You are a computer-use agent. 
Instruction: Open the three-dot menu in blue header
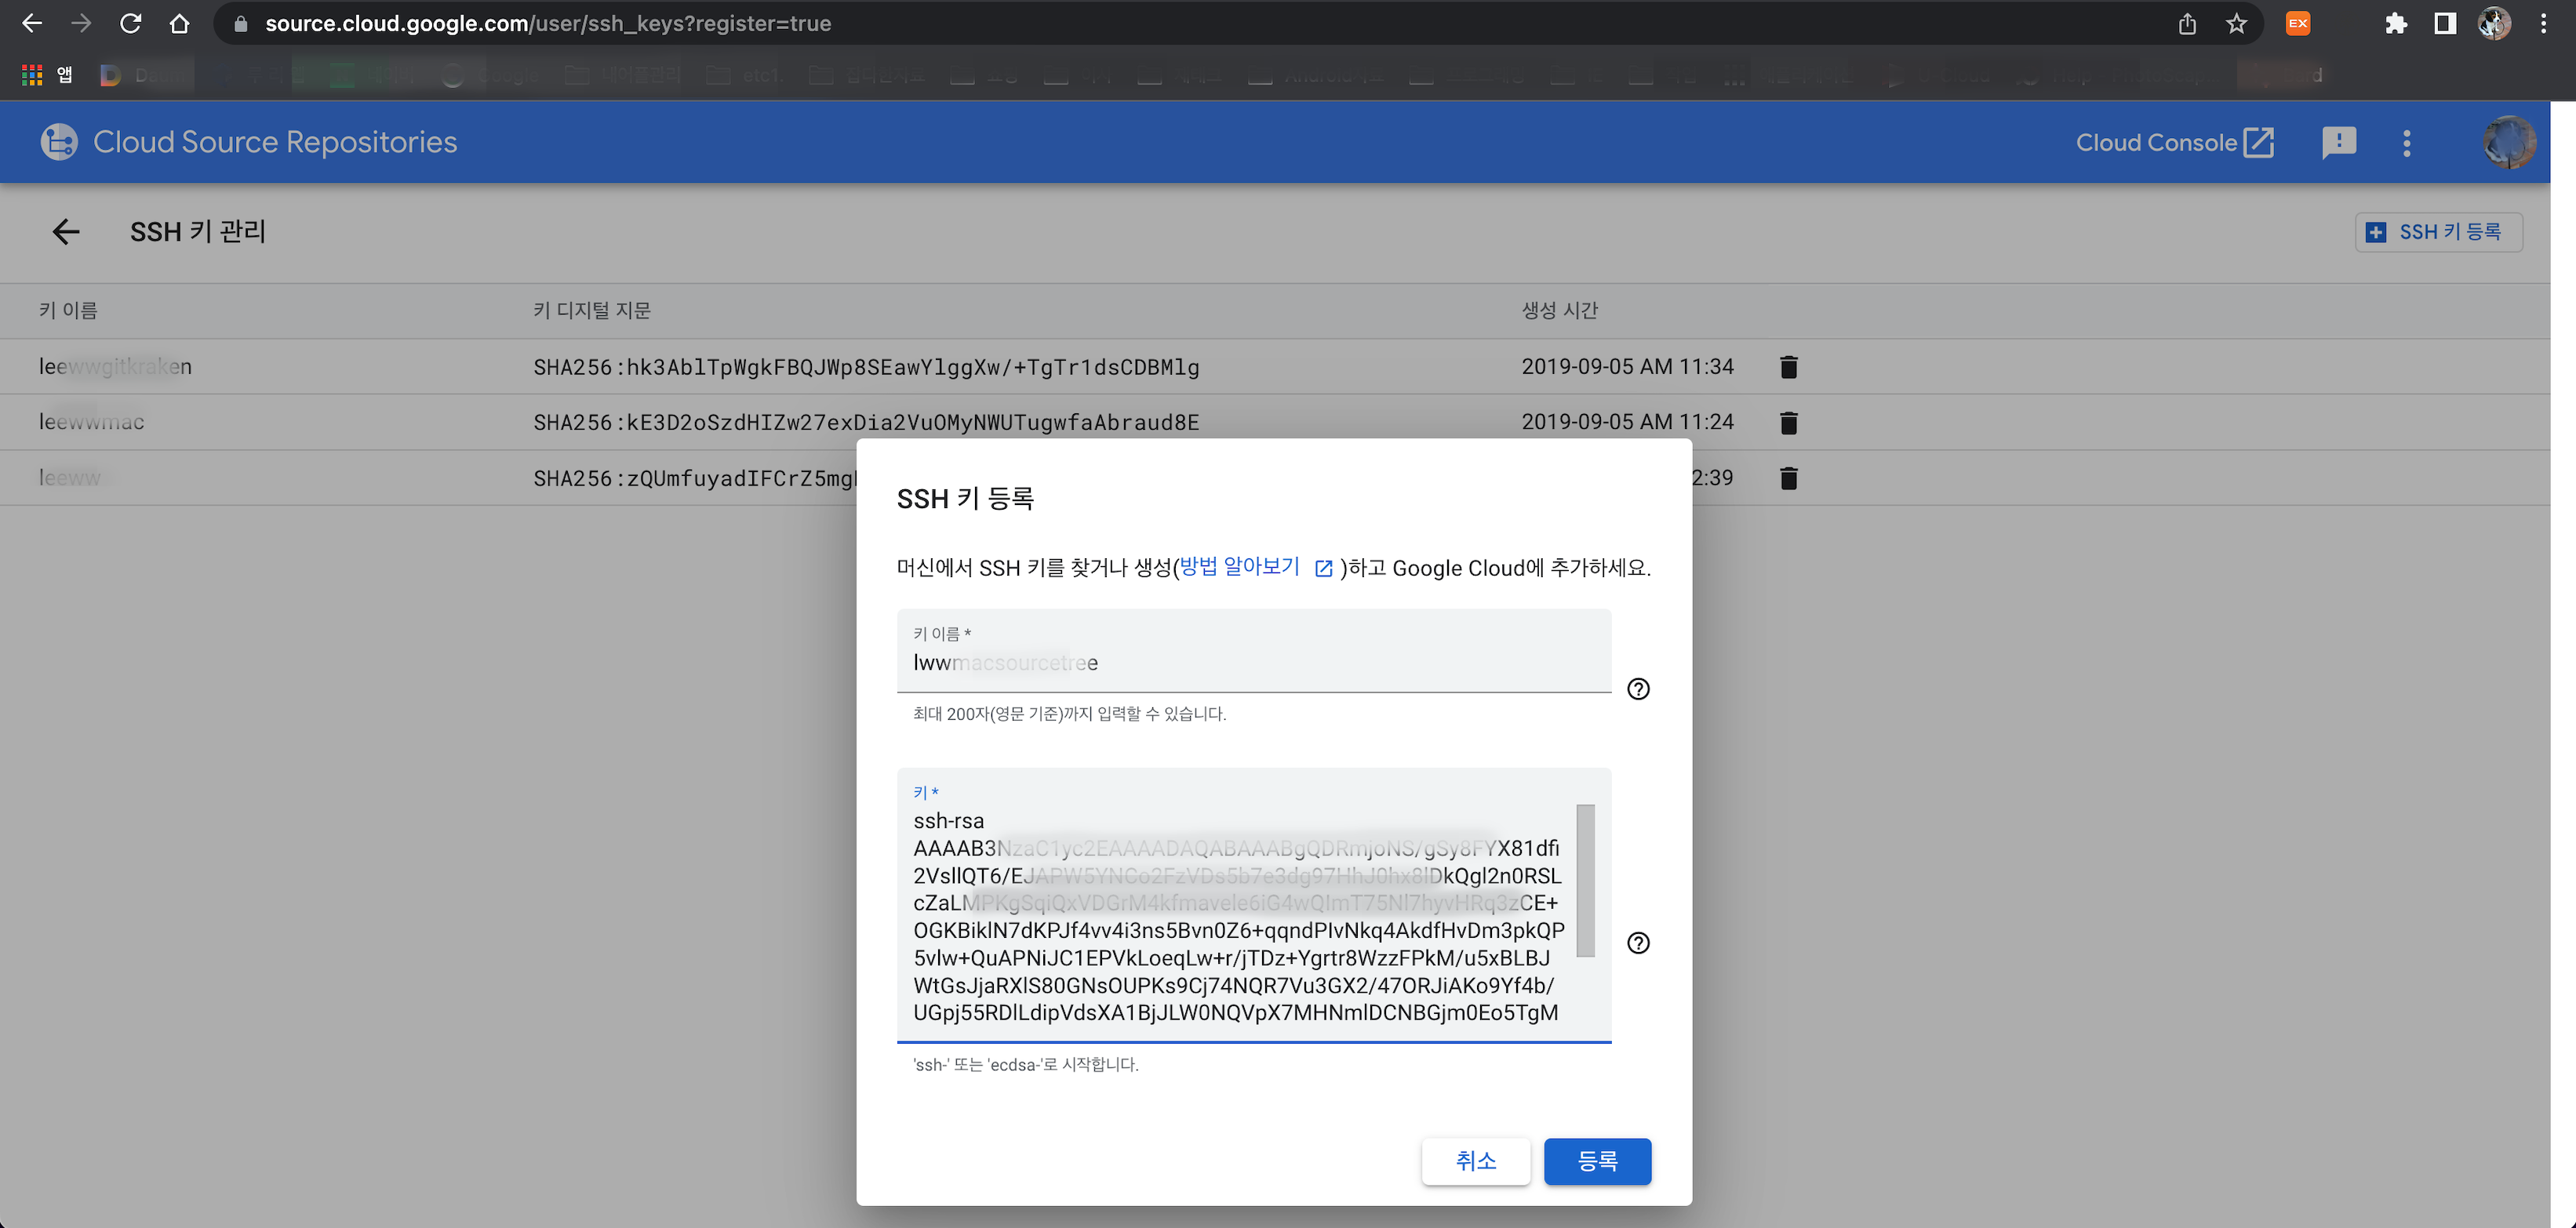[2407, 143]
